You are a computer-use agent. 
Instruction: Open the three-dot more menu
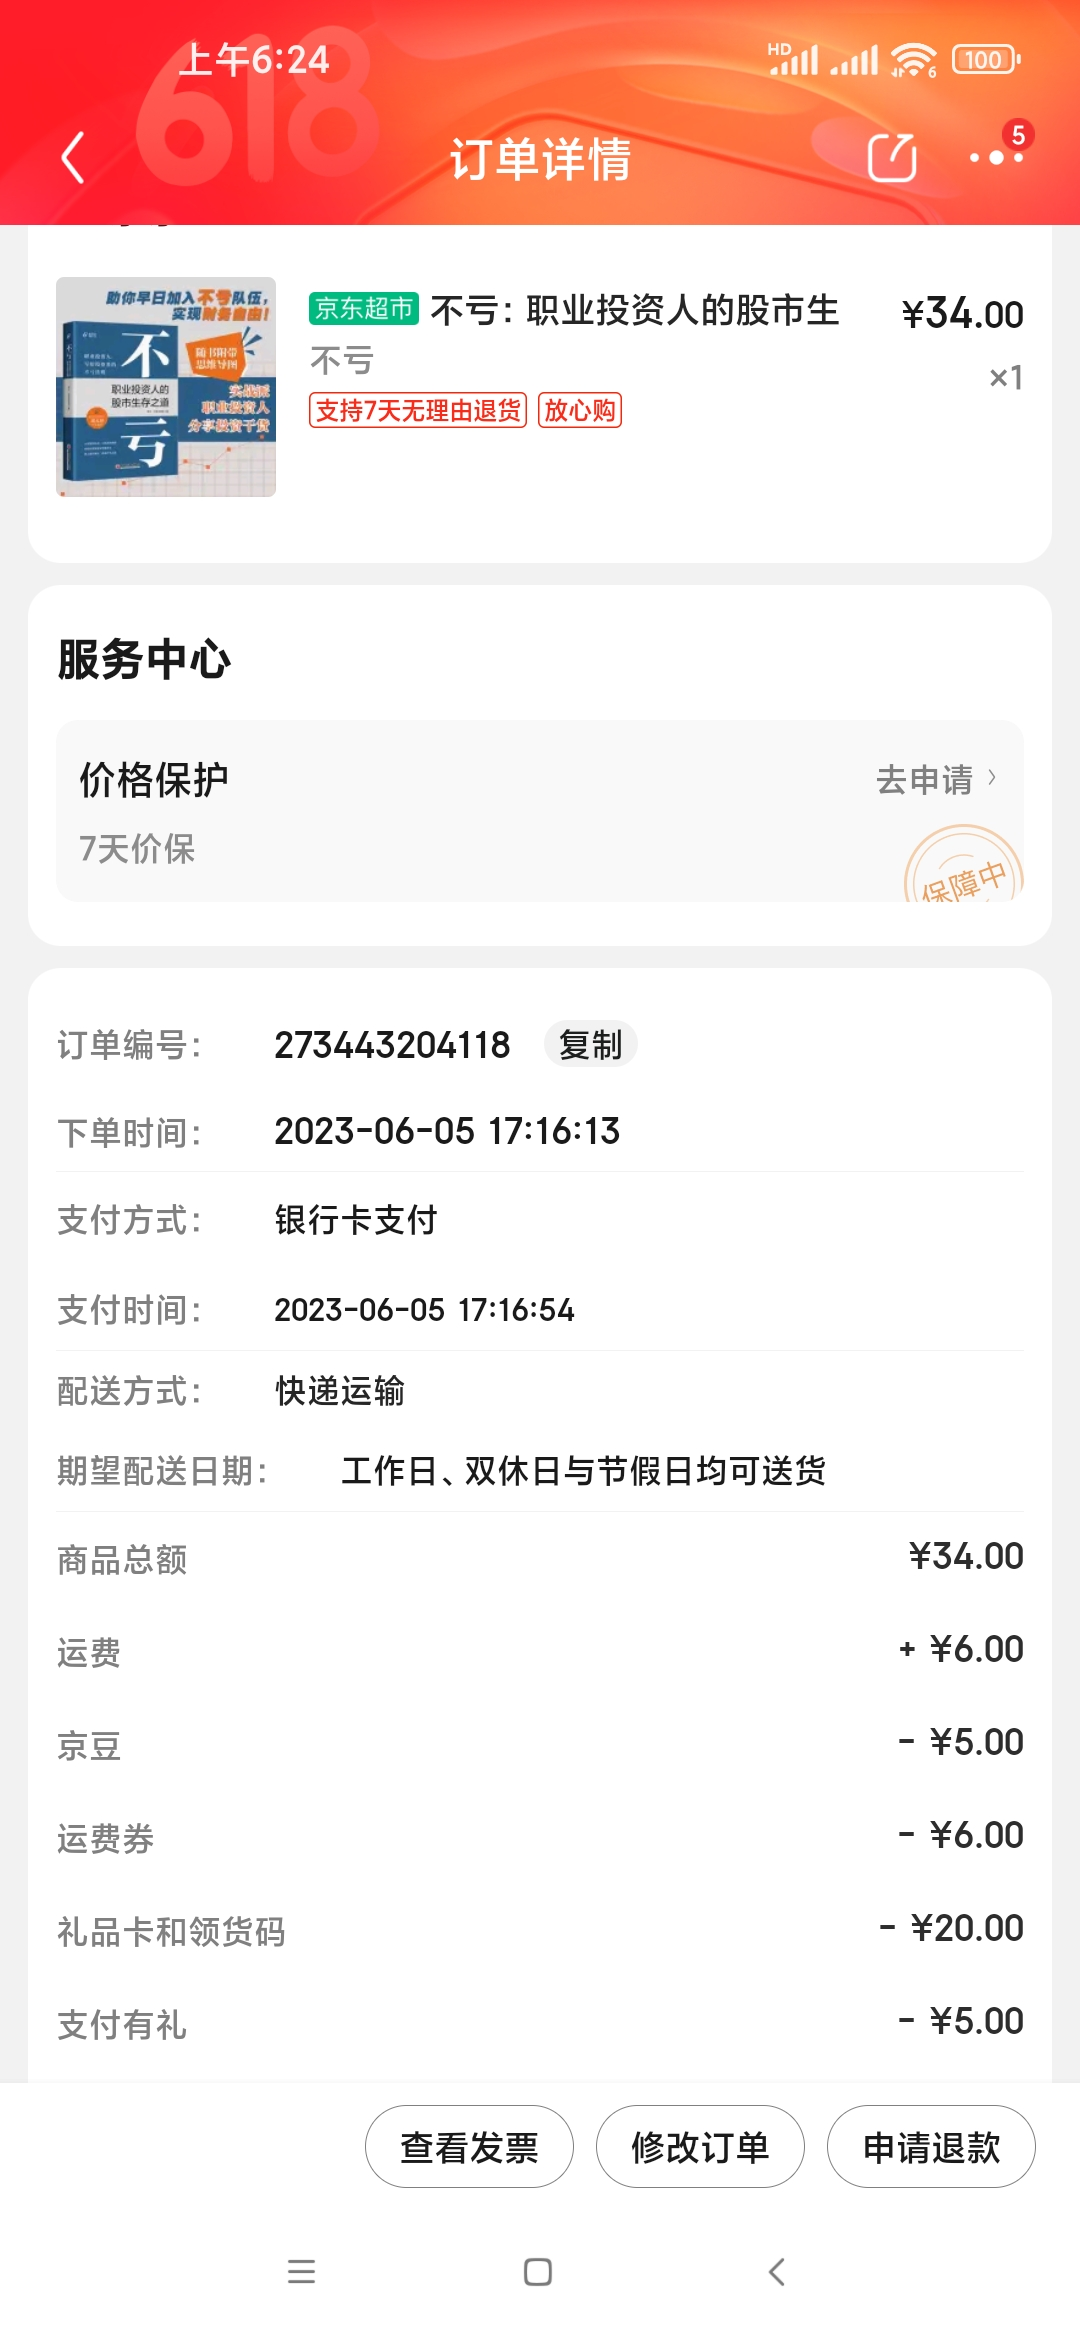(996, 157)
